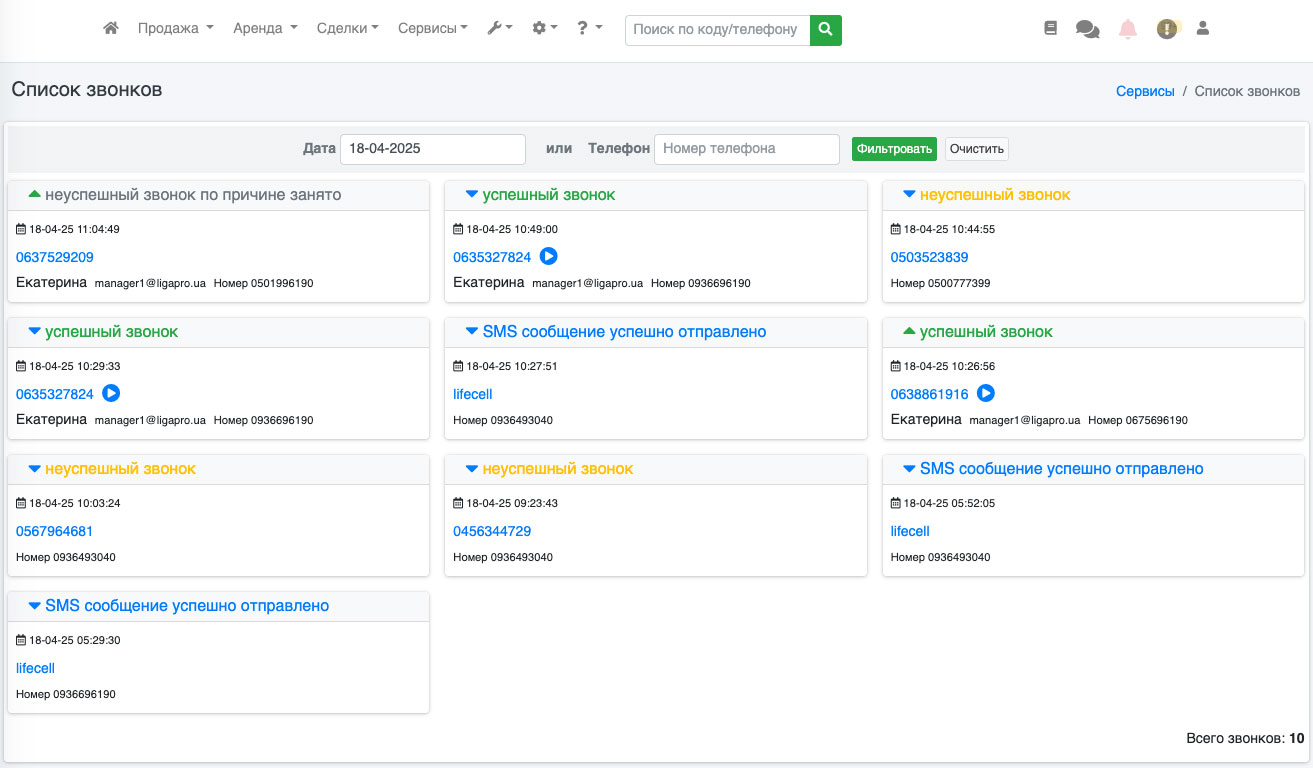
Task: Click the Номер телефона input field
Action: pyautogui.click(x=746, y=149)
